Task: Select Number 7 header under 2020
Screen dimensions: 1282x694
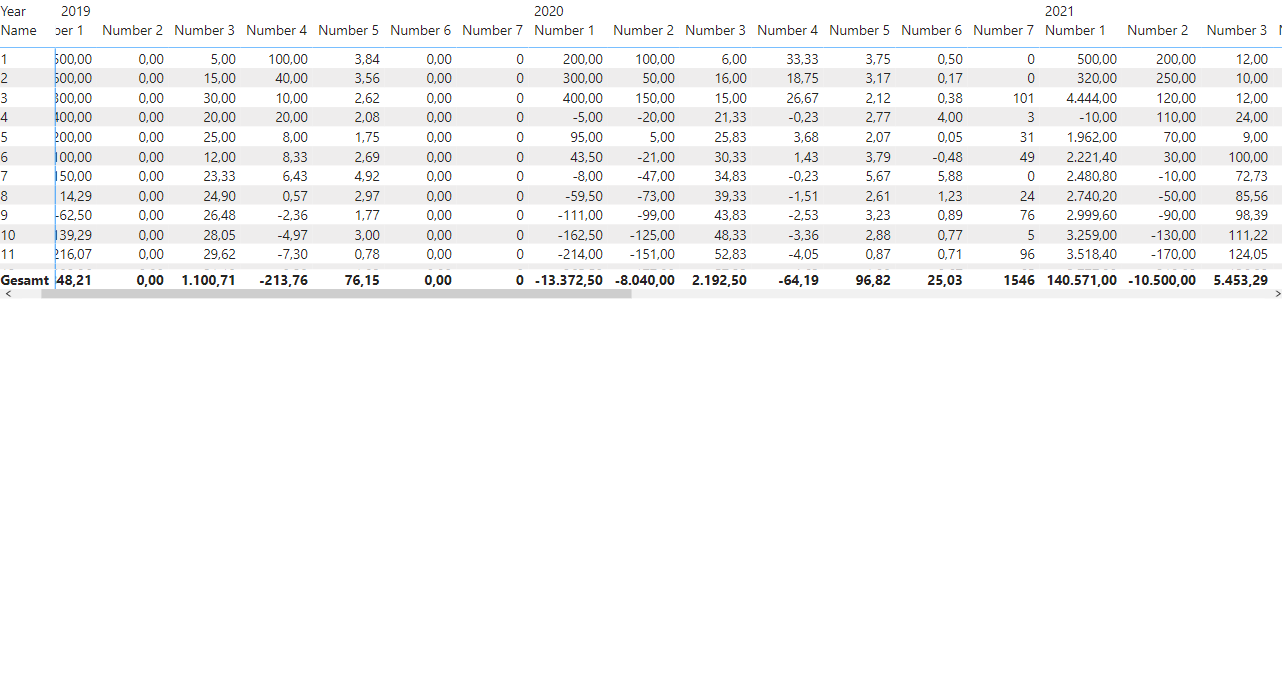Action: click(1004, 30)
